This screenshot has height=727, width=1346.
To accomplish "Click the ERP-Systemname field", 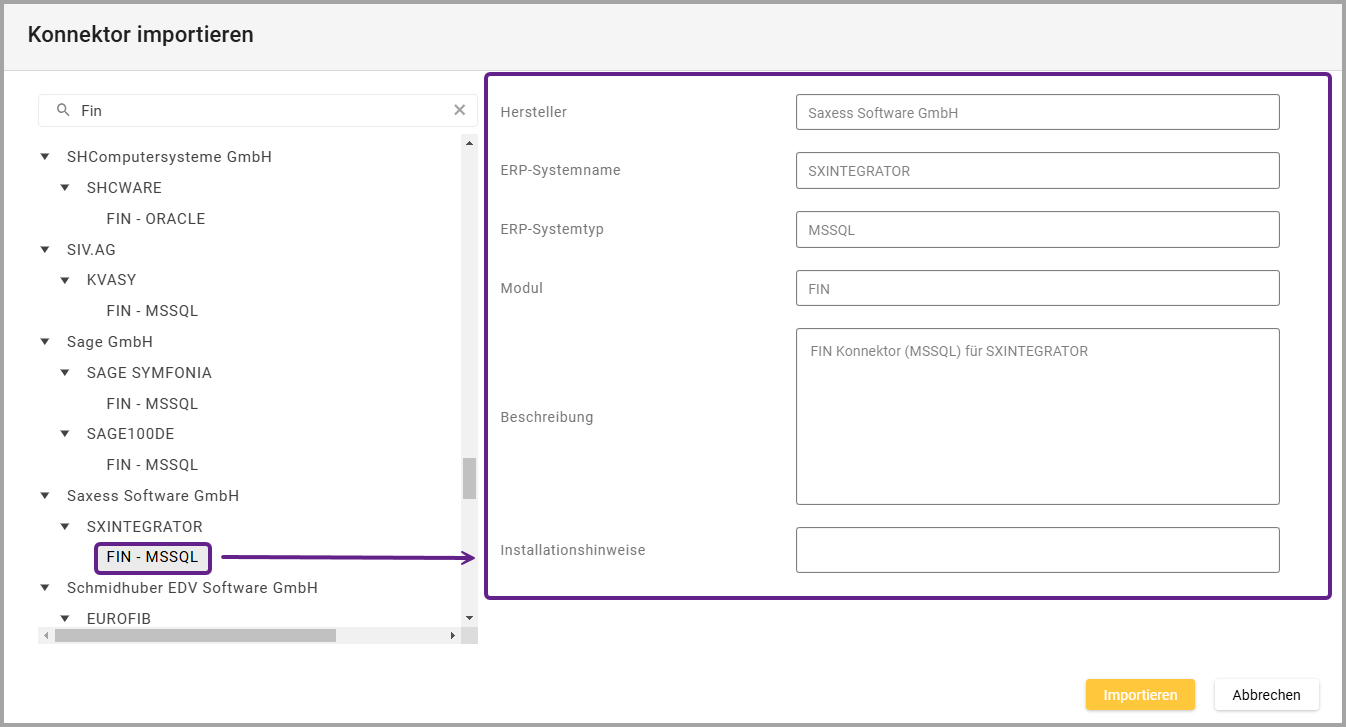I will 1037,171.
